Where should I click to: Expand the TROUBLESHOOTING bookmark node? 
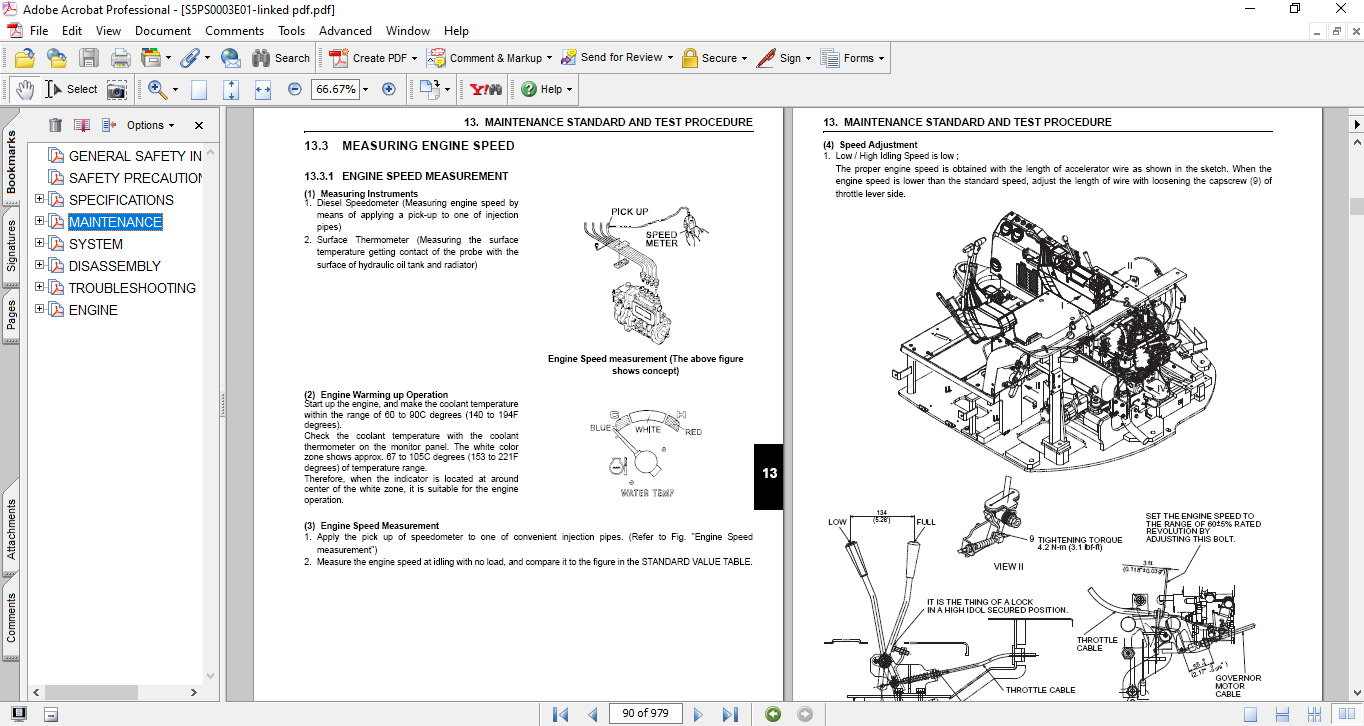tap(40, 287)
